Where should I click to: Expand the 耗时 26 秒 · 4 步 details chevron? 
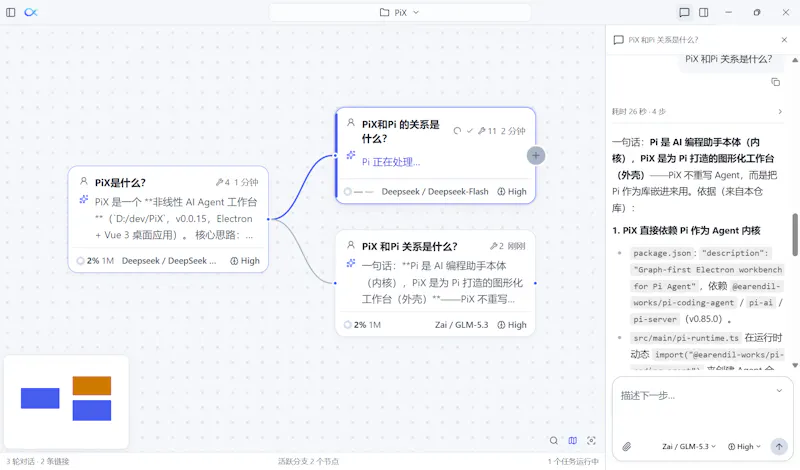(x=780, y=111)
